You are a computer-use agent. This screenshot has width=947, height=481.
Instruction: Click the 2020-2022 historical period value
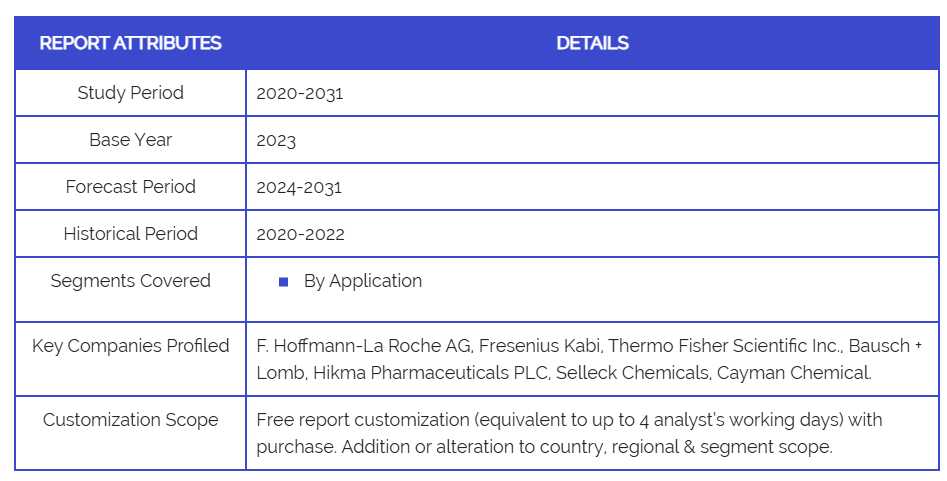(x=300, y=235)
